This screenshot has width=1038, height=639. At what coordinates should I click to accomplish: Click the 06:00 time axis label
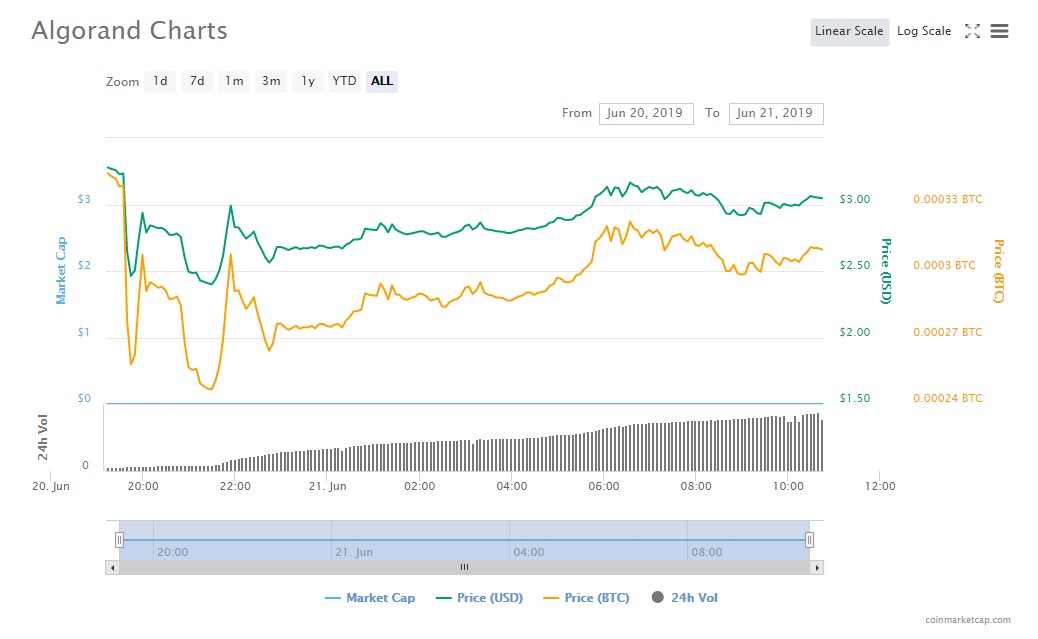[x=604, y=486]
